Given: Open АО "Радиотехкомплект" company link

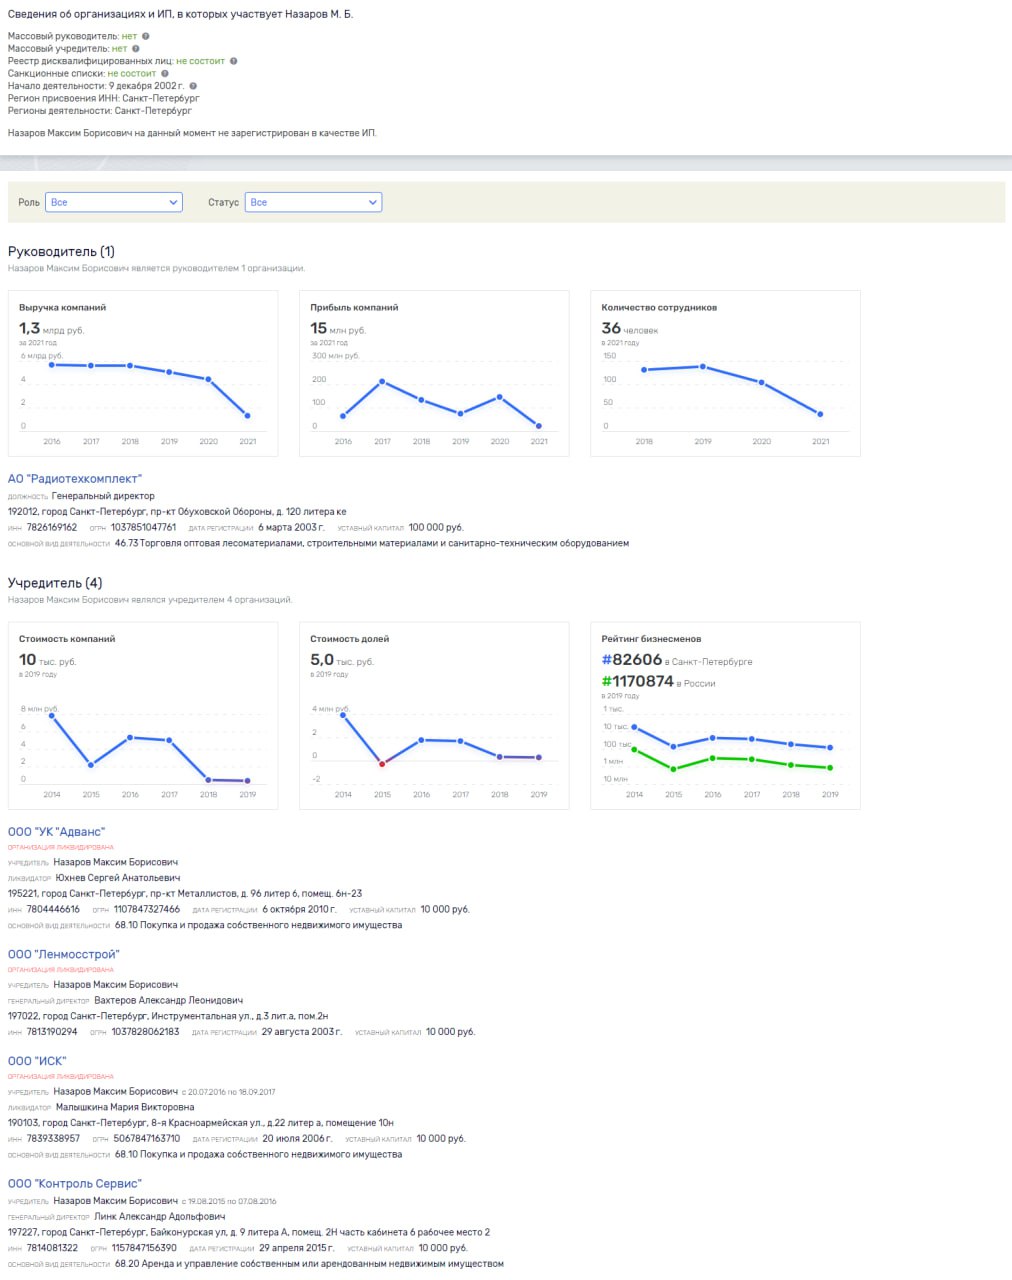Looking at the screenshot, I should coord(75,479).
